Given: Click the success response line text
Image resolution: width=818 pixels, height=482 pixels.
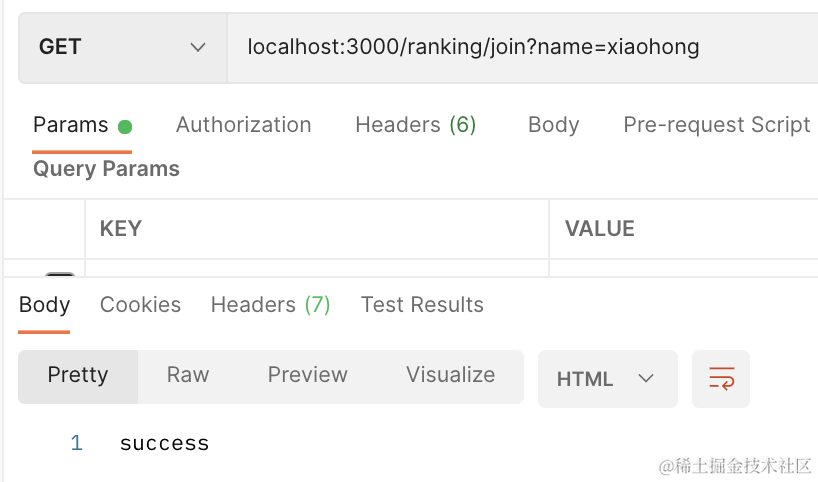Looking at the screenshot, I should coord(164,443).
